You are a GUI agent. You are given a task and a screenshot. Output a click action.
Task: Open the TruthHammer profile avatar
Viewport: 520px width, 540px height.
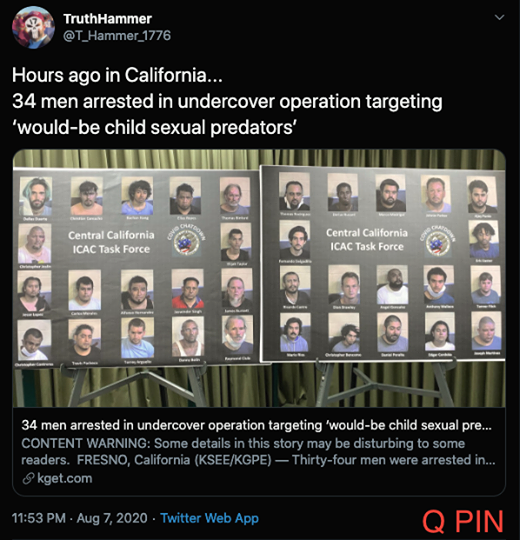tap(33, 27)
